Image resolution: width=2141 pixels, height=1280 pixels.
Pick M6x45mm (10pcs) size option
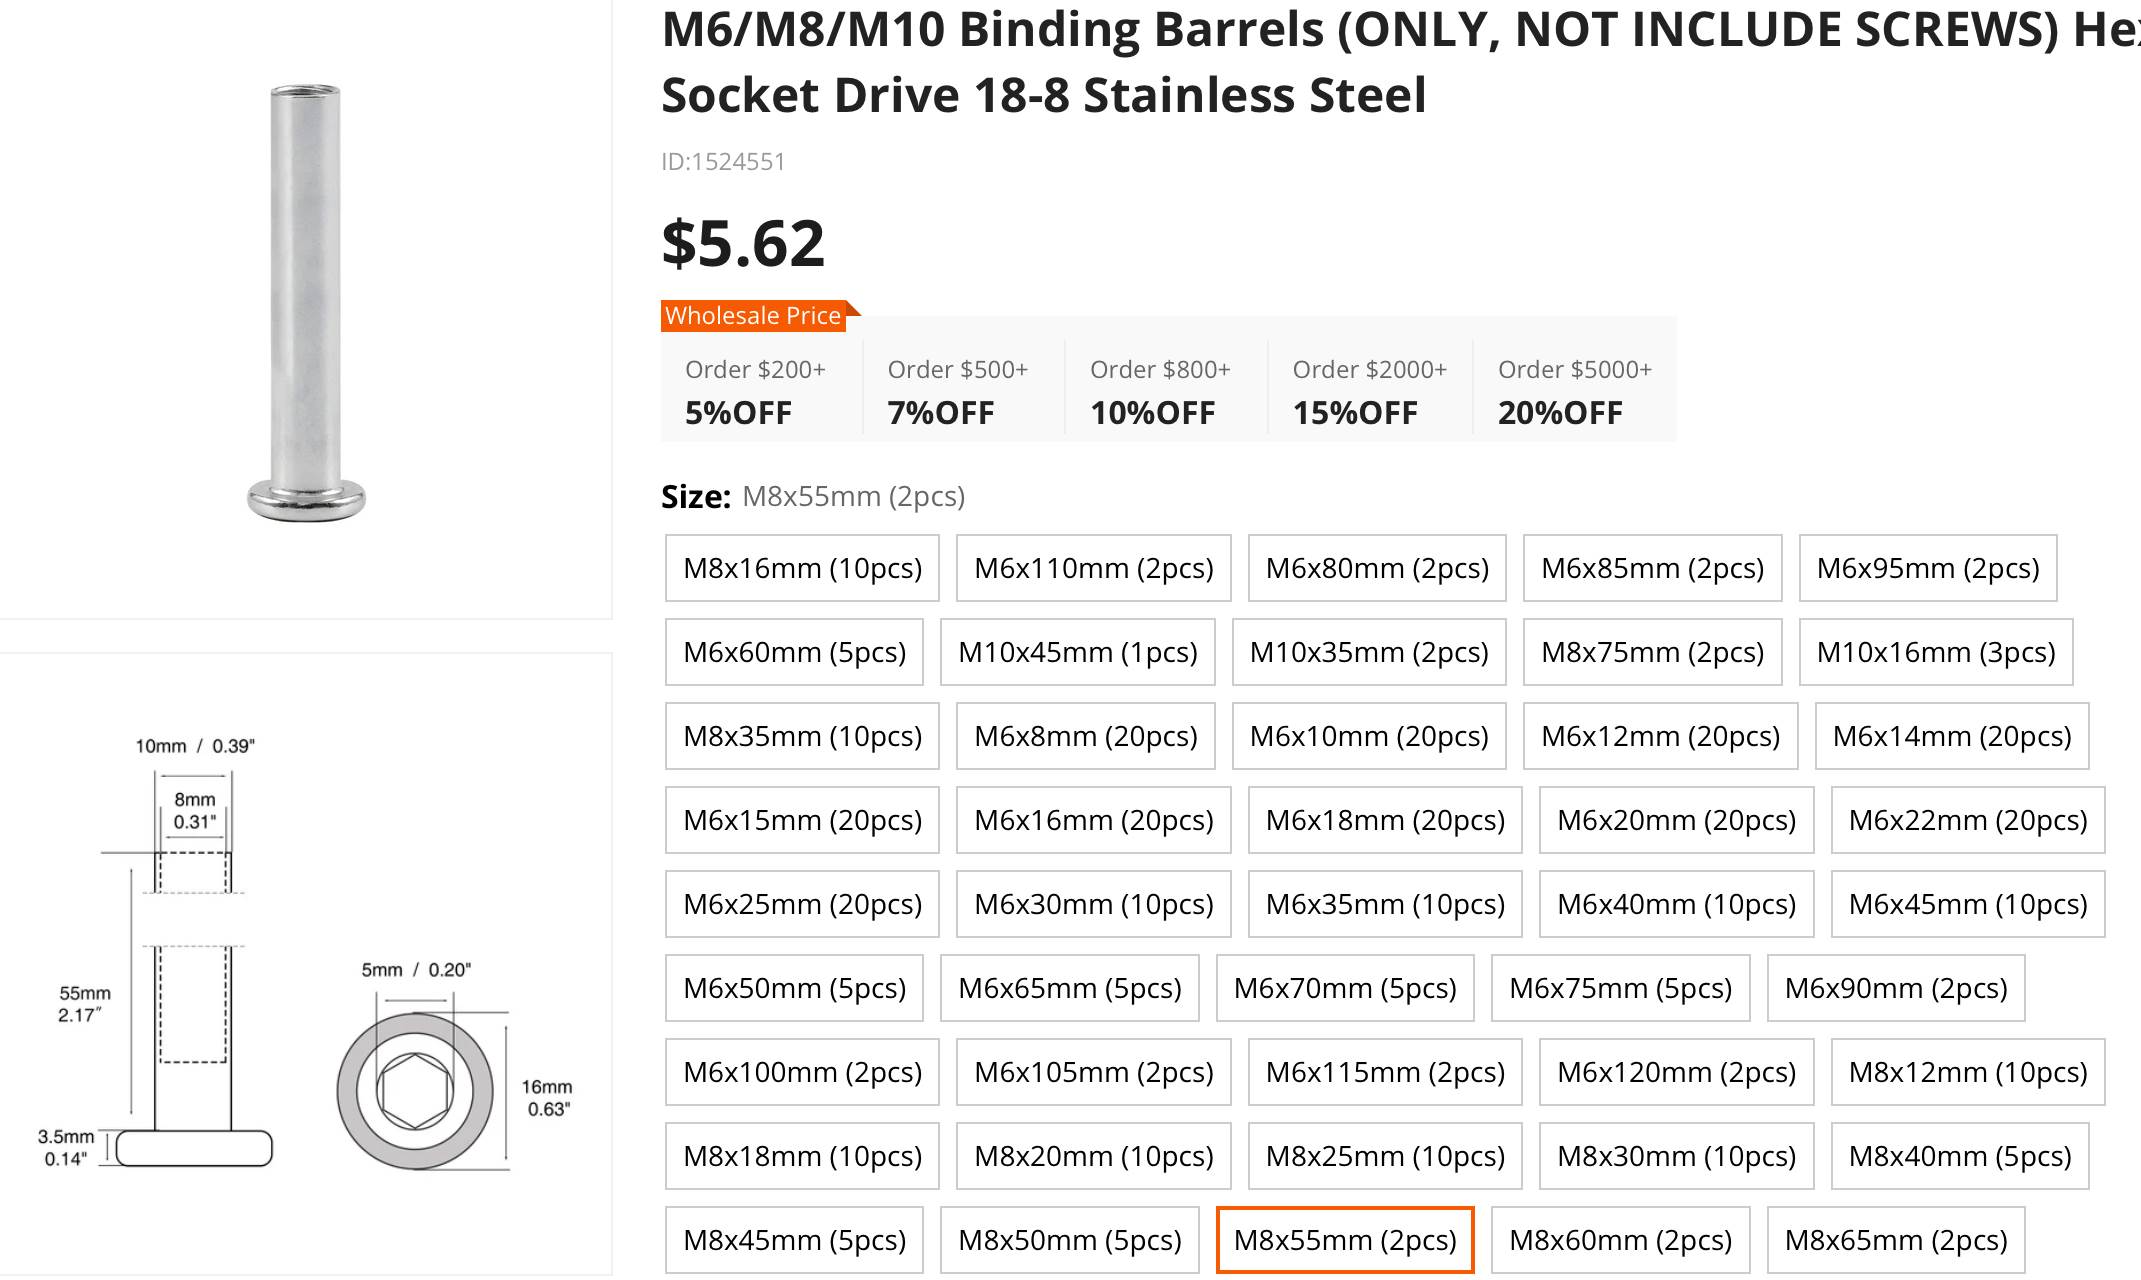coord(1967,904)
